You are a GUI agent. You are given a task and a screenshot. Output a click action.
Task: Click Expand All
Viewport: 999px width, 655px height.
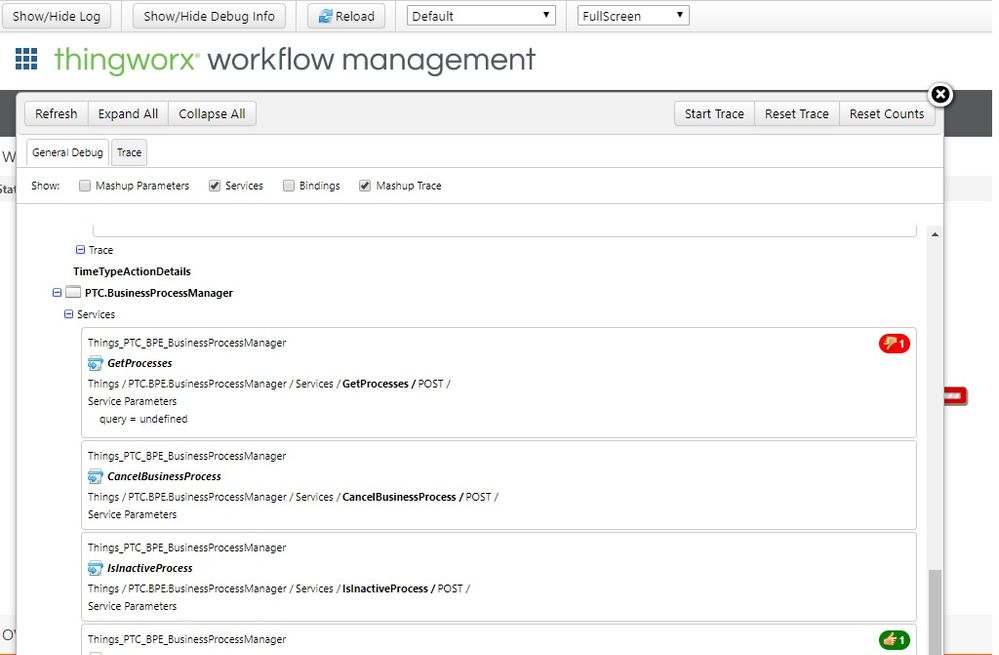128,113
